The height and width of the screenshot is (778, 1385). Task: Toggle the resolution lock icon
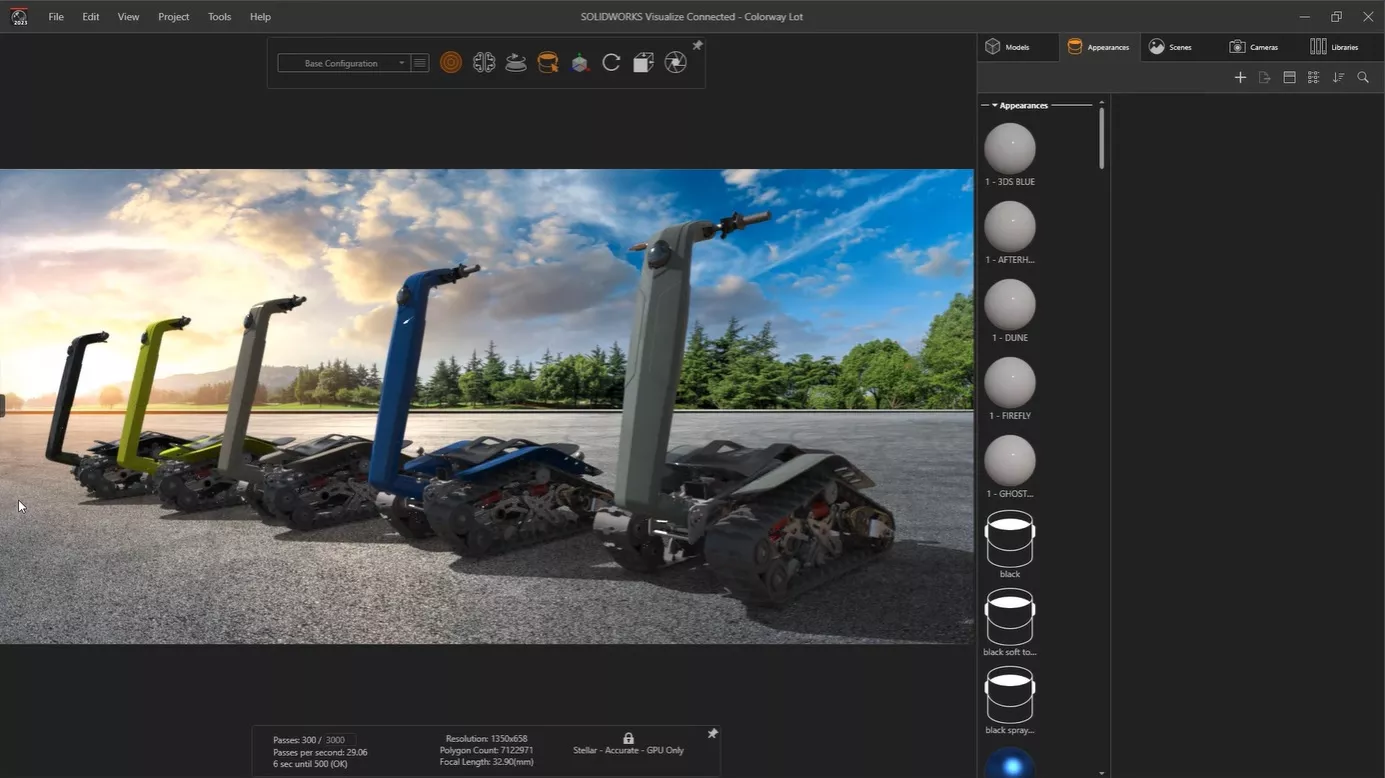(628, 738)
